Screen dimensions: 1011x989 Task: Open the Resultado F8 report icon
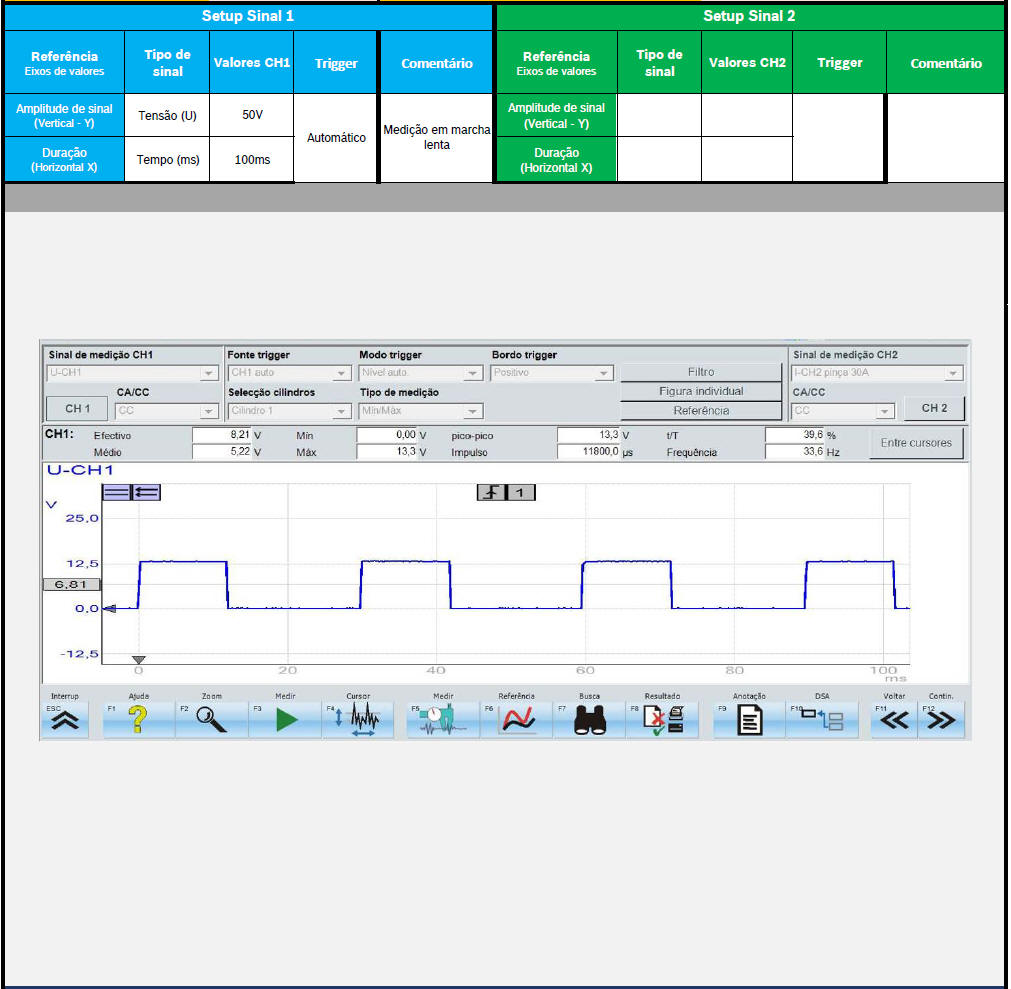(x=662, y=719)
